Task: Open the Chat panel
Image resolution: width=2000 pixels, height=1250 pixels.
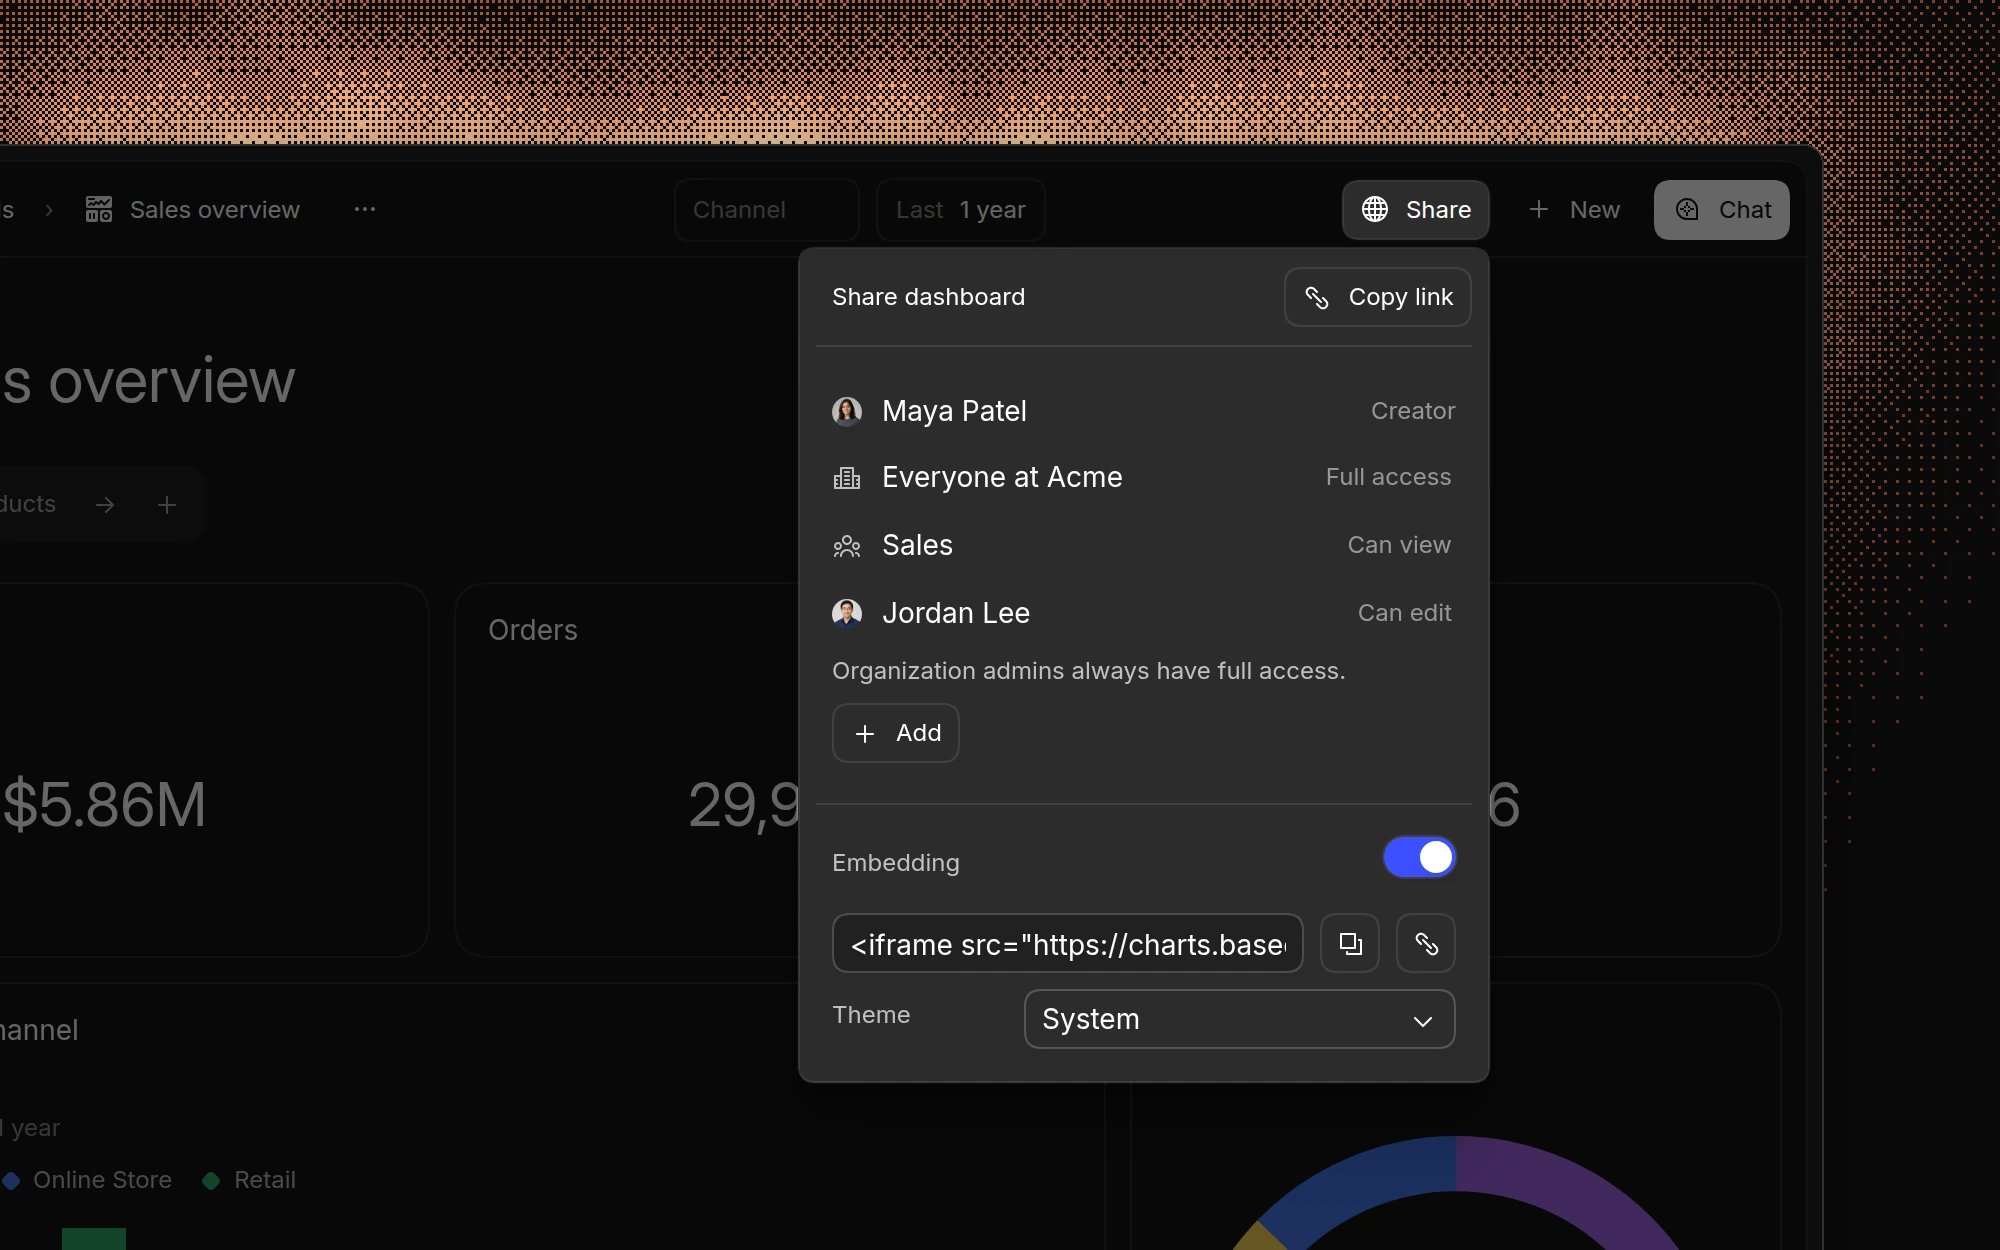Action: [x=1722, y=210]
